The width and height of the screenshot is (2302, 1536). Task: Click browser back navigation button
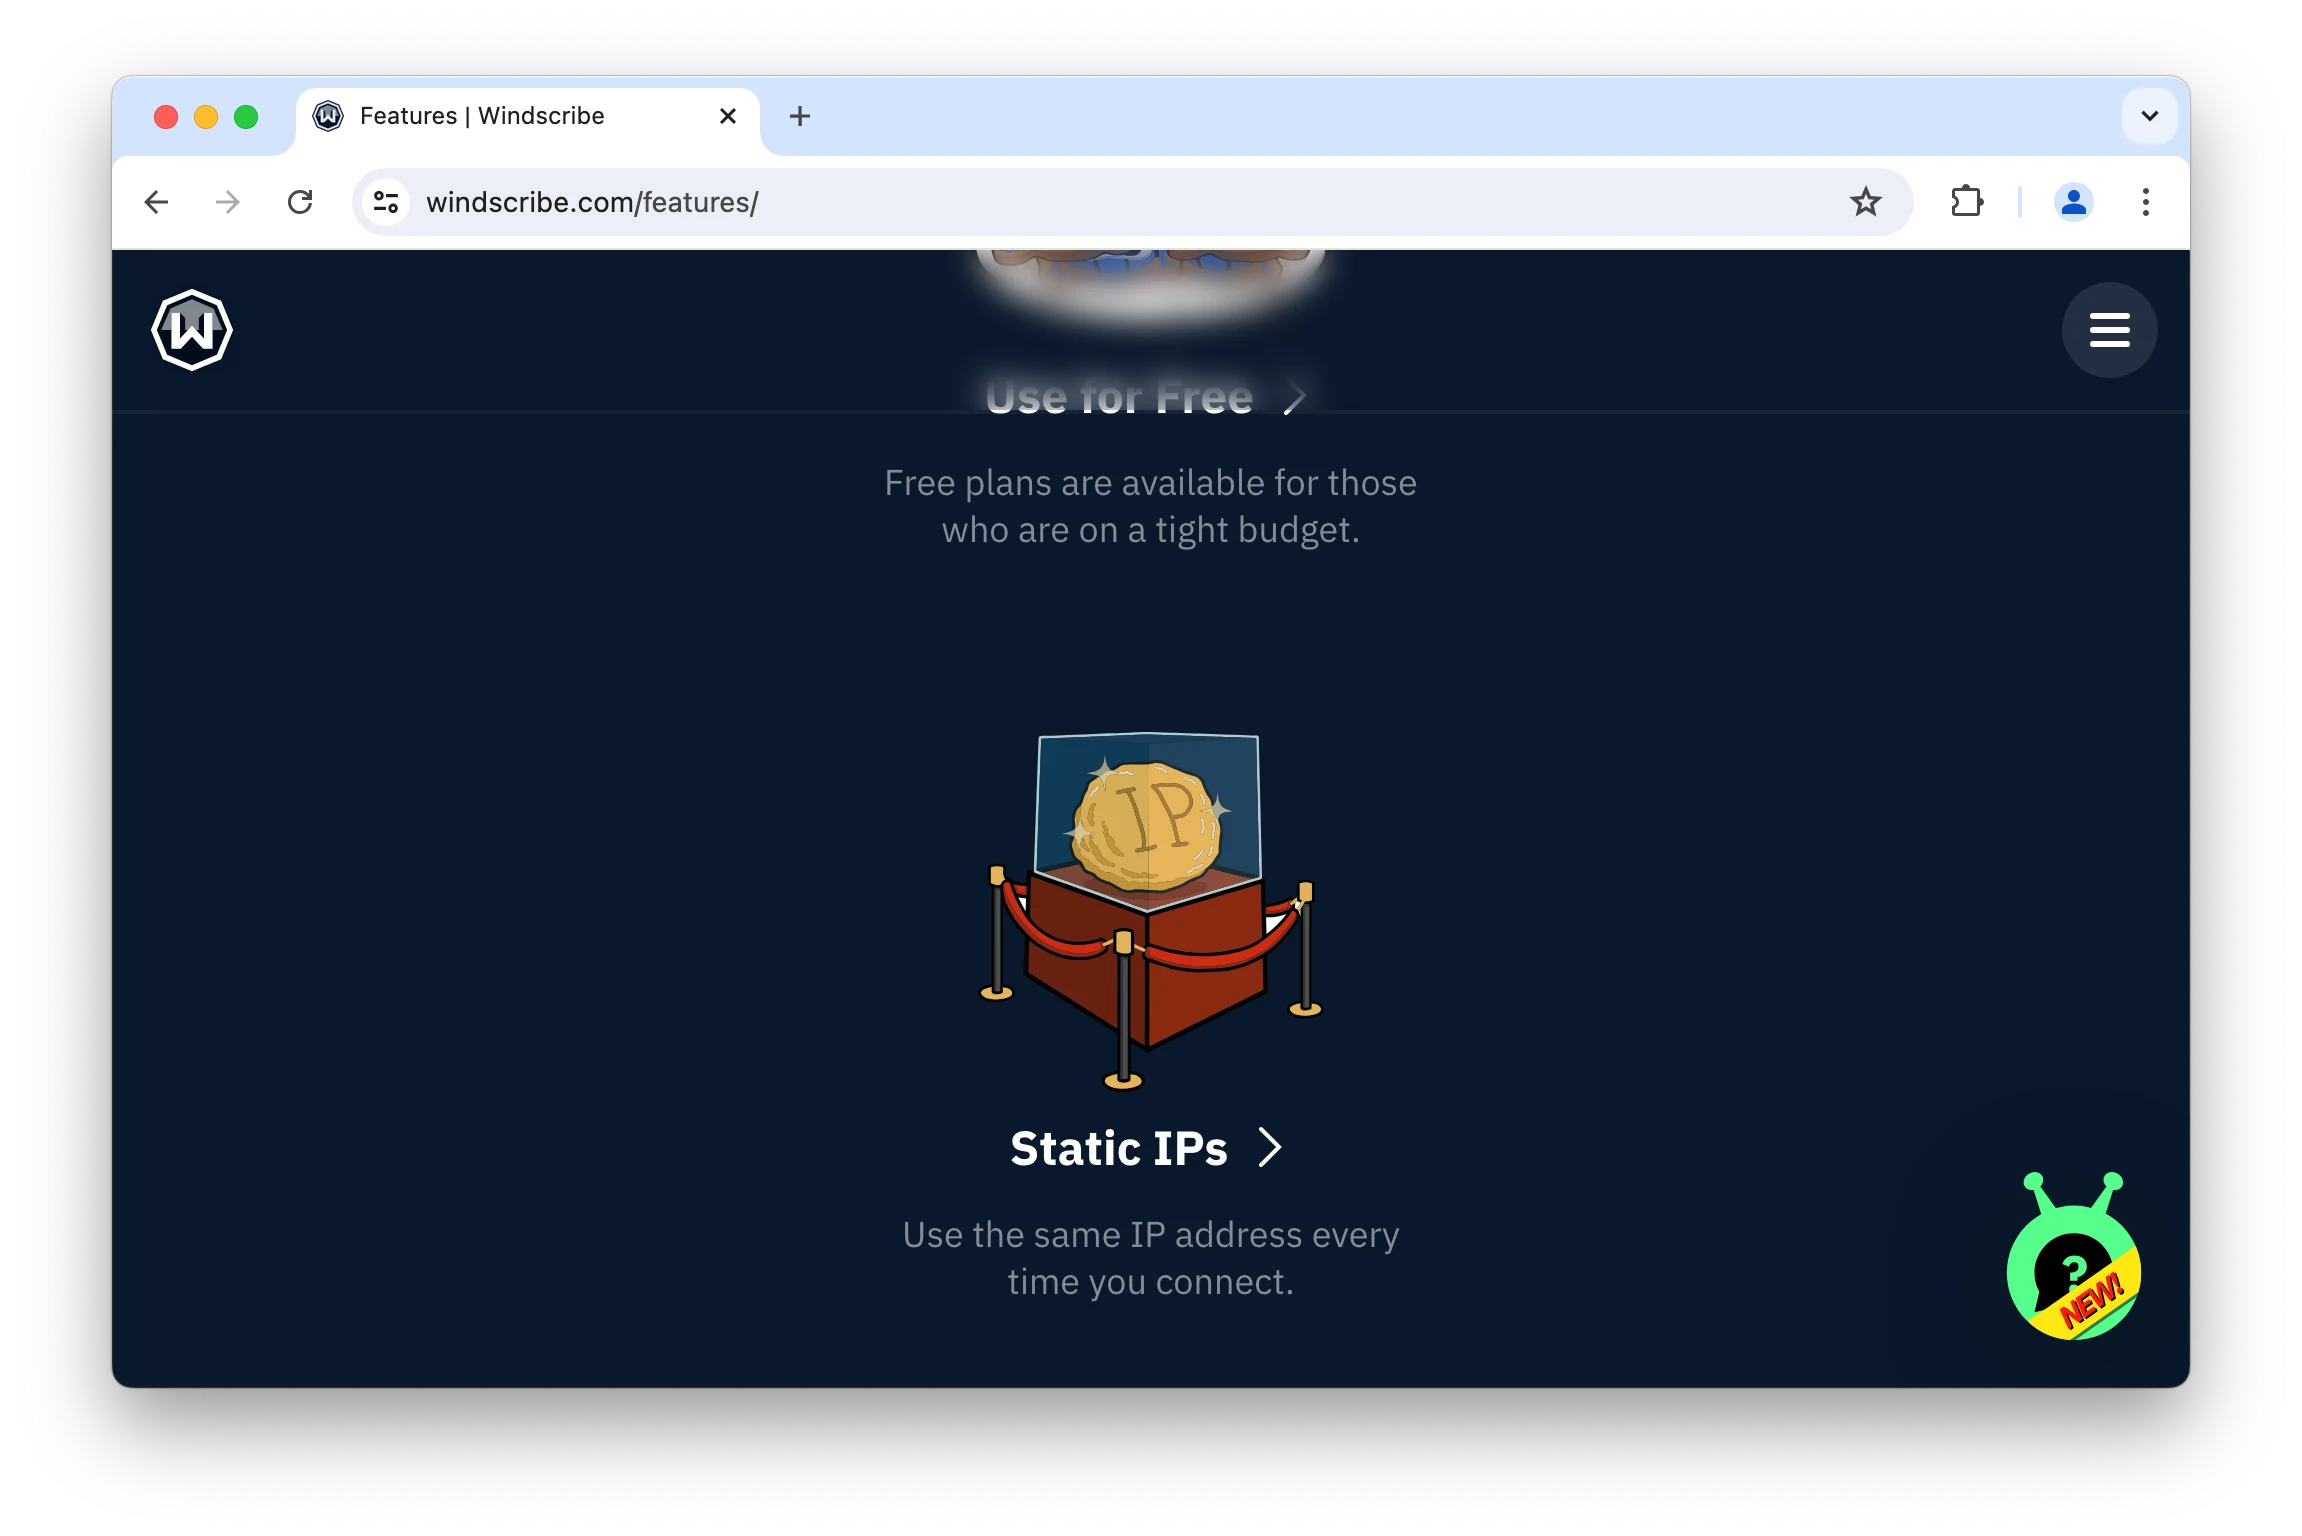(158, 201)
